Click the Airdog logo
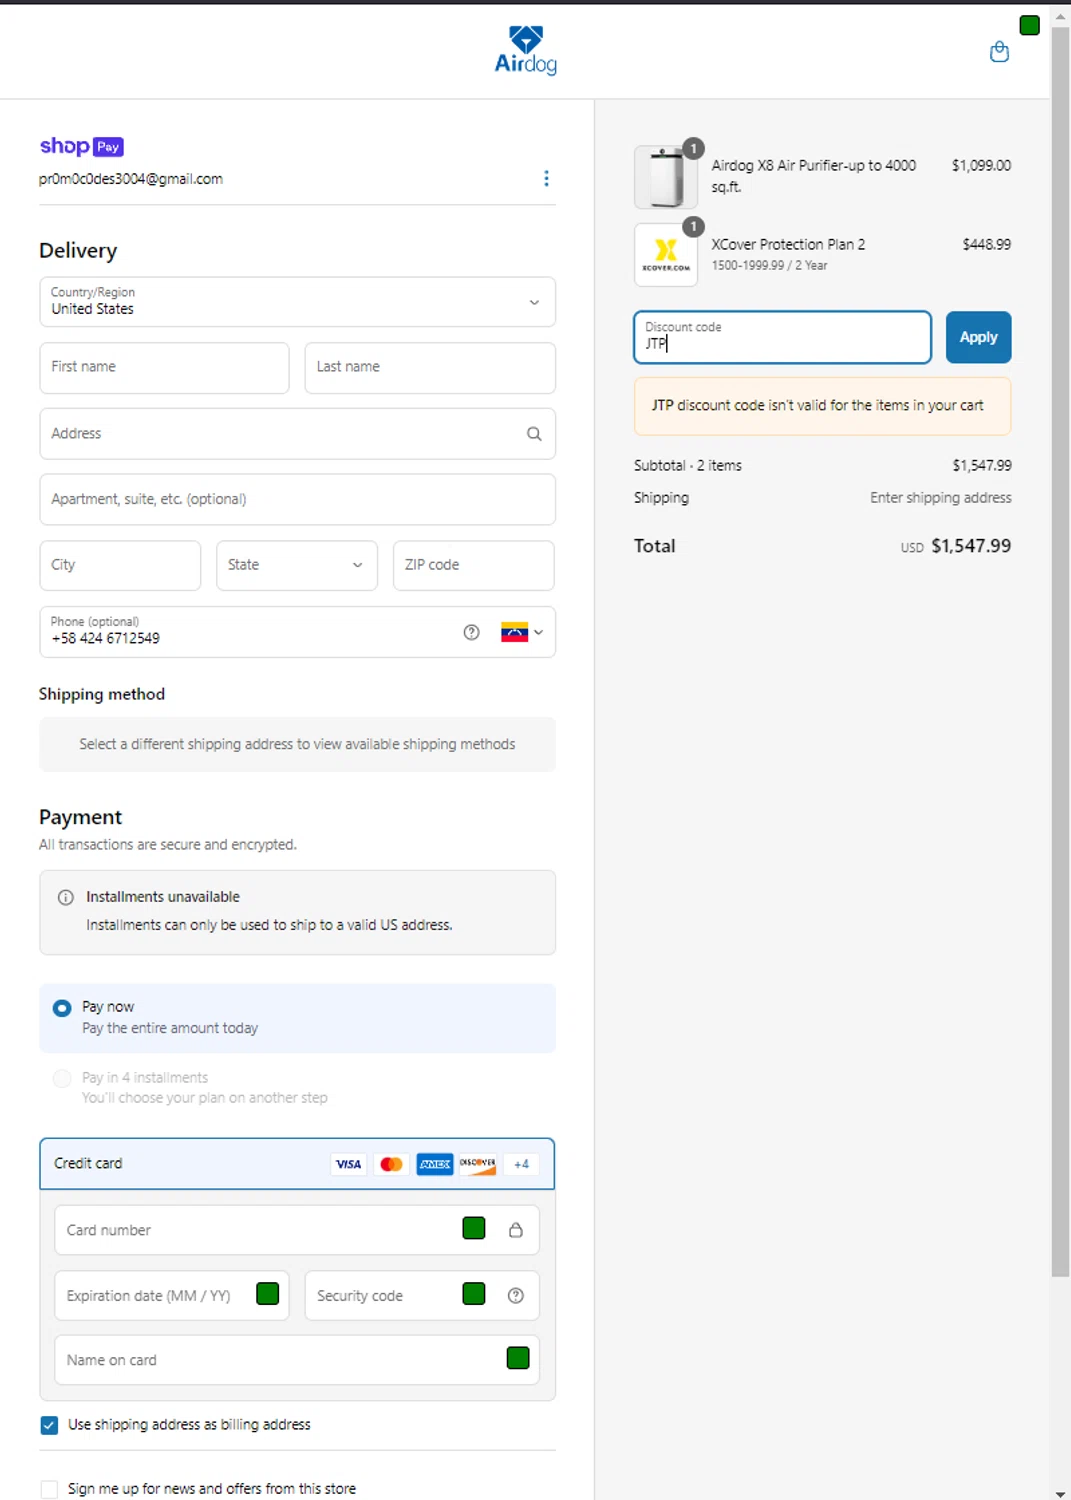Image resolution: width=1071 pixels, height=1500 pixels. coord(526,50)
